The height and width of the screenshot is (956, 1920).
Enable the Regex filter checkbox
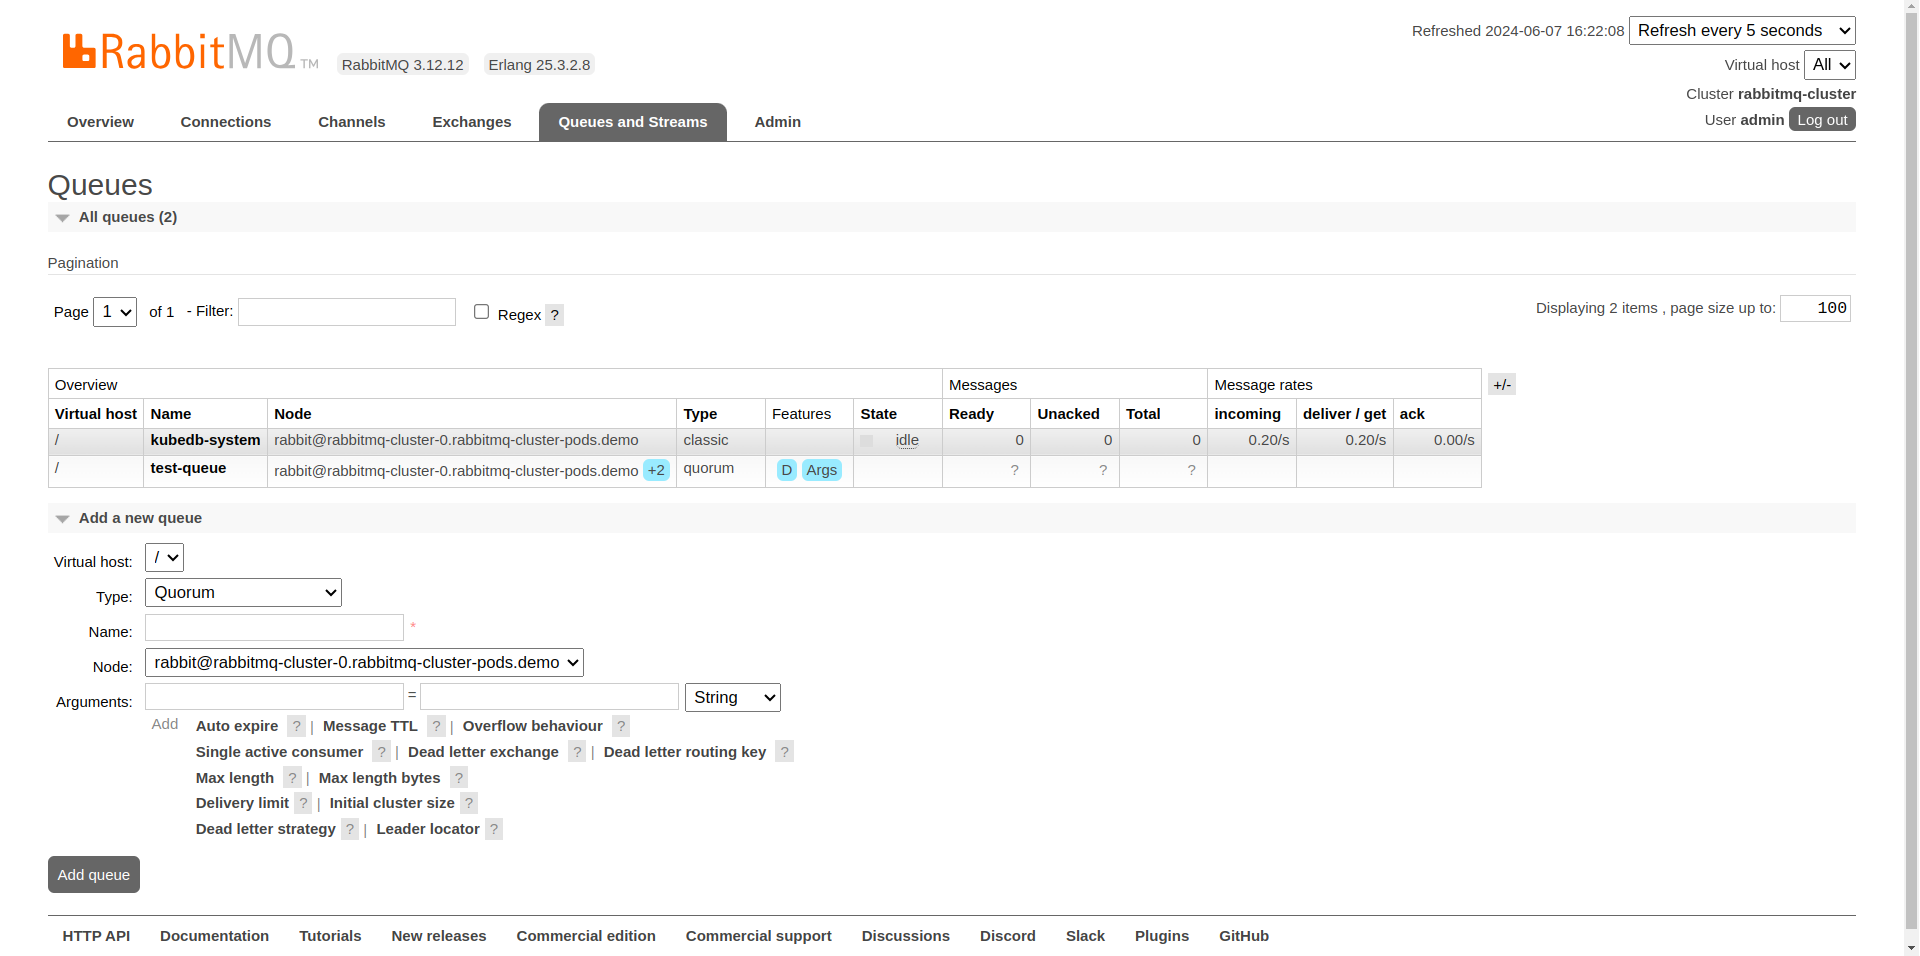coord(481,312)
